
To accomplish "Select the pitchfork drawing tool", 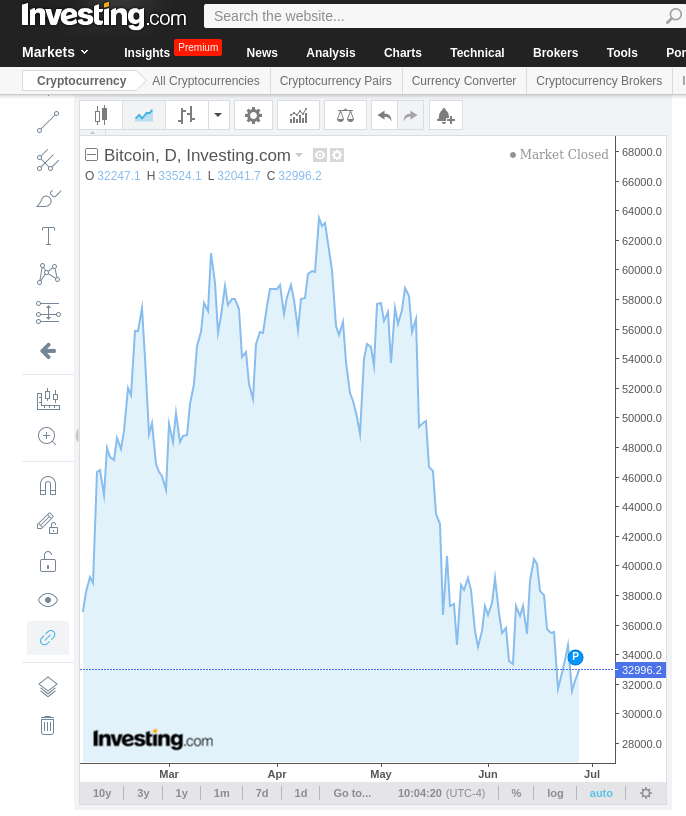I will [x=47, y=160].
